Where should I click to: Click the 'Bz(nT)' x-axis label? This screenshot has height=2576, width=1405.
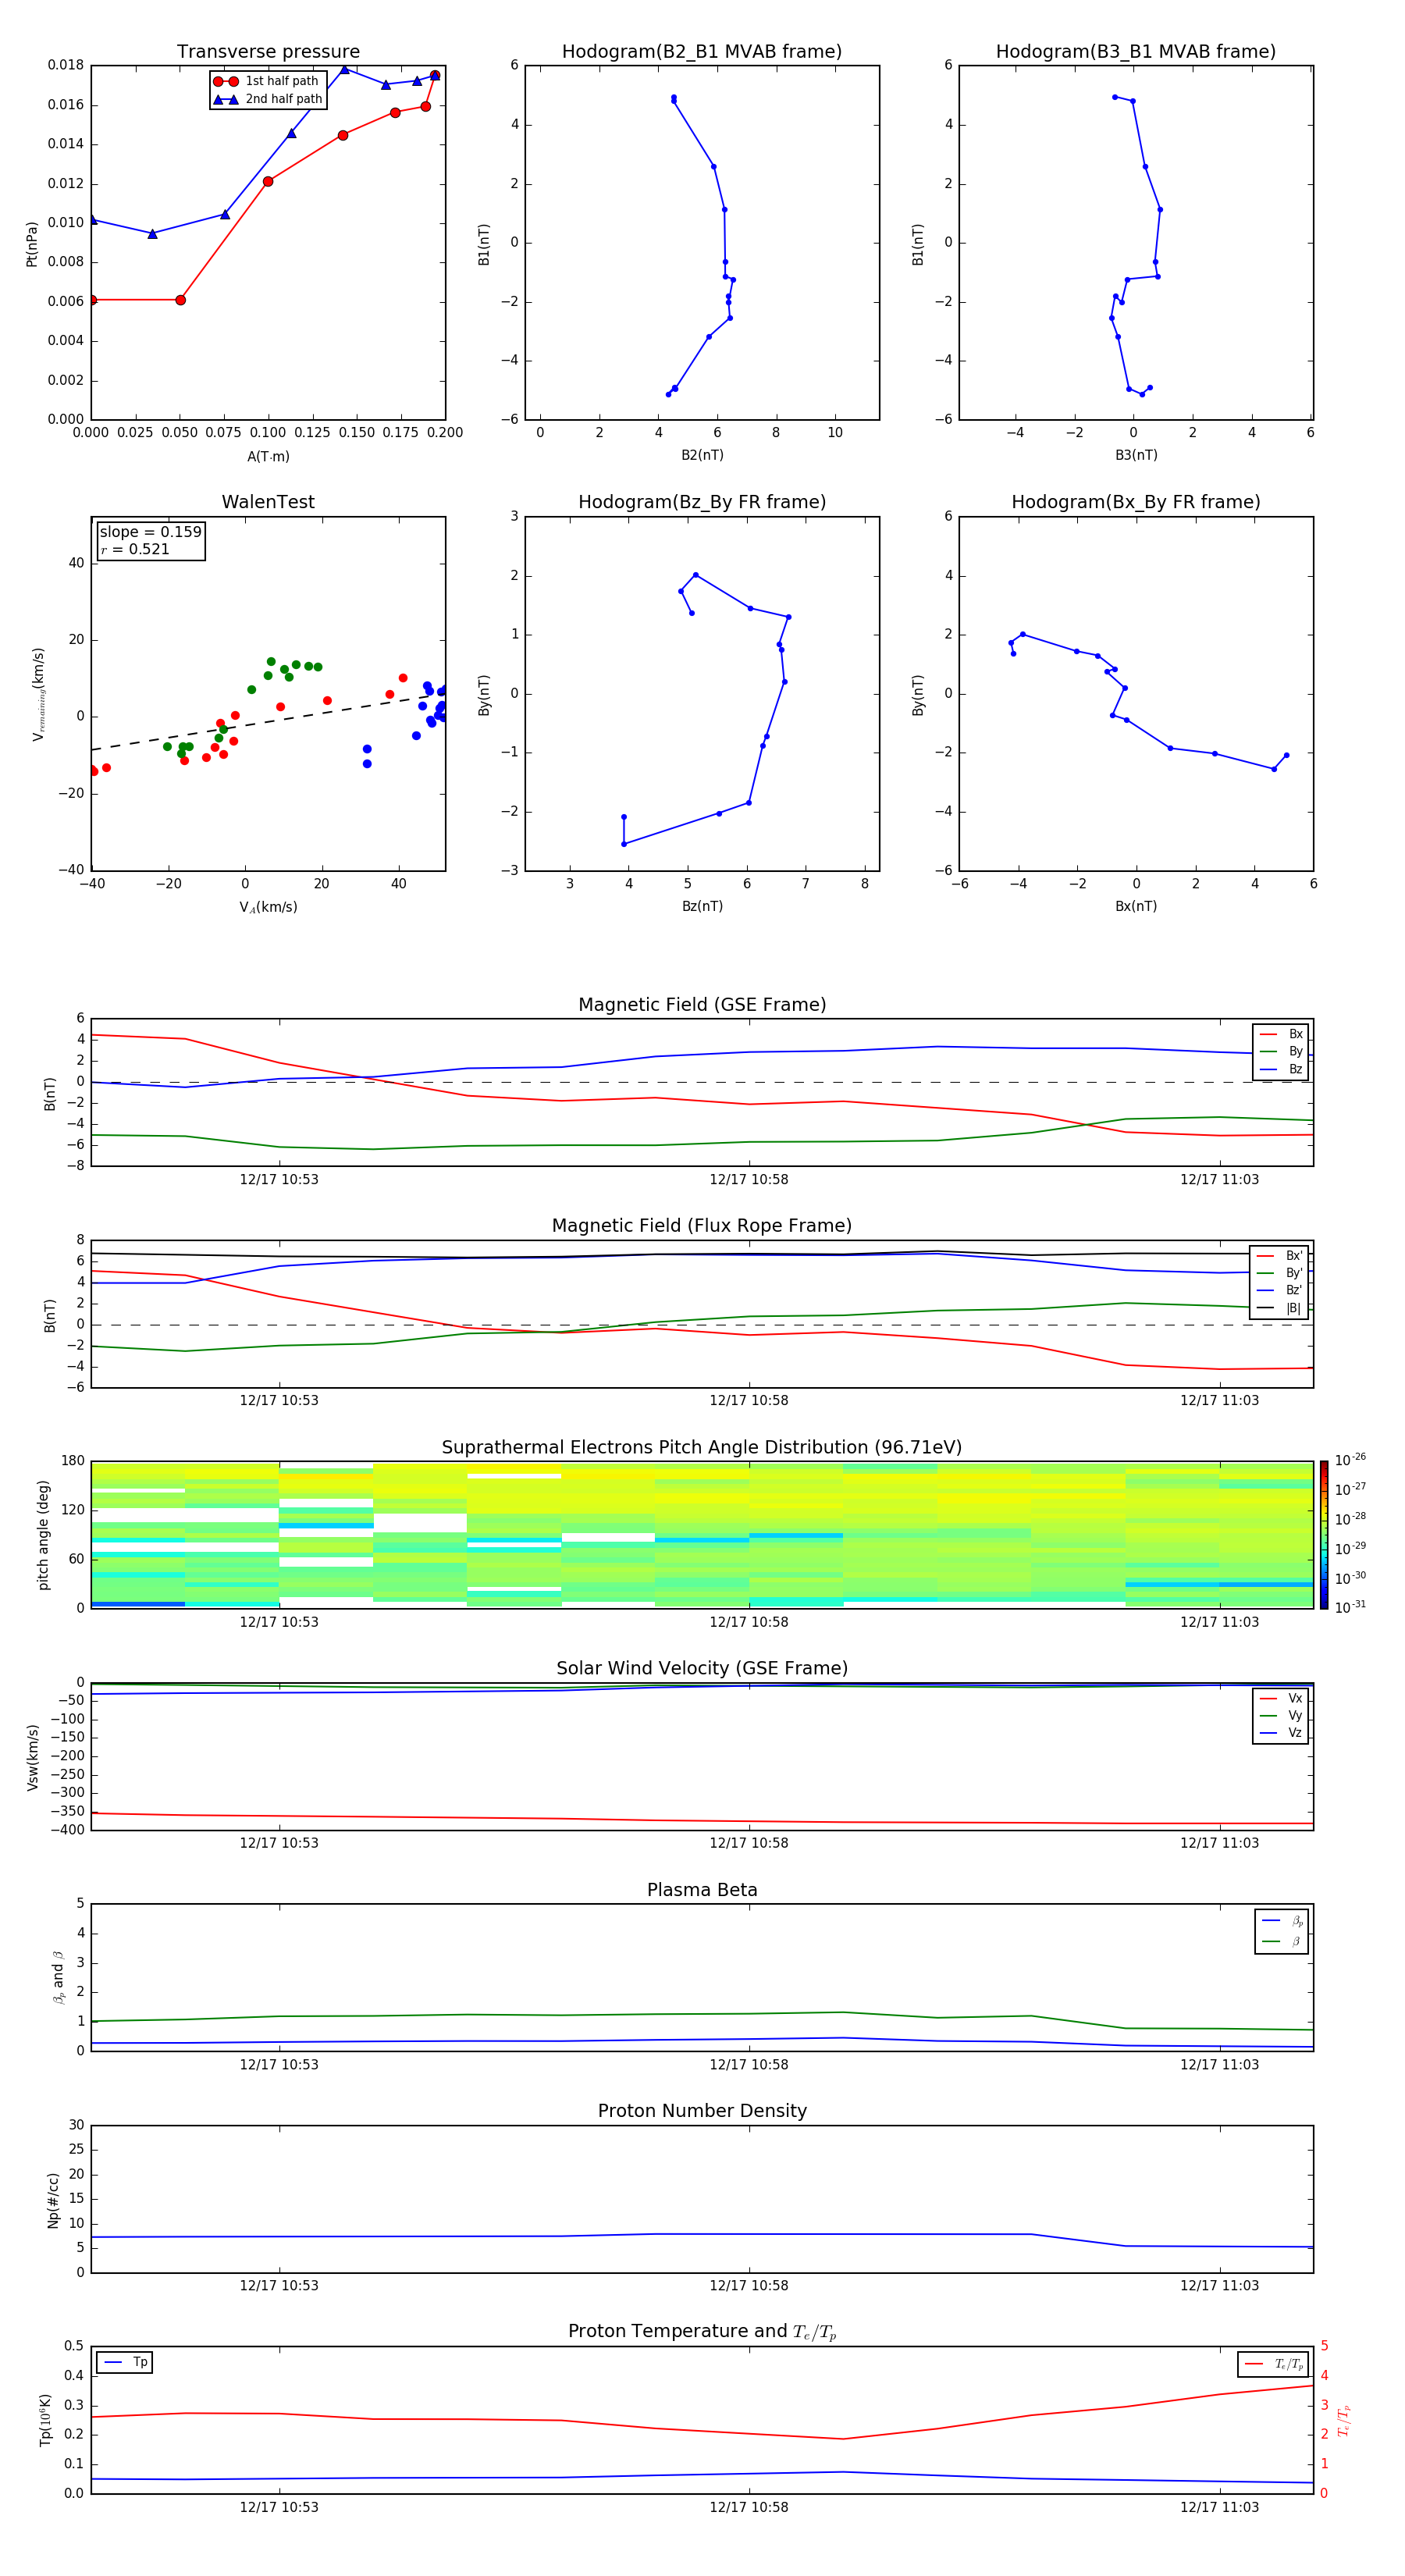pos(702,906)
